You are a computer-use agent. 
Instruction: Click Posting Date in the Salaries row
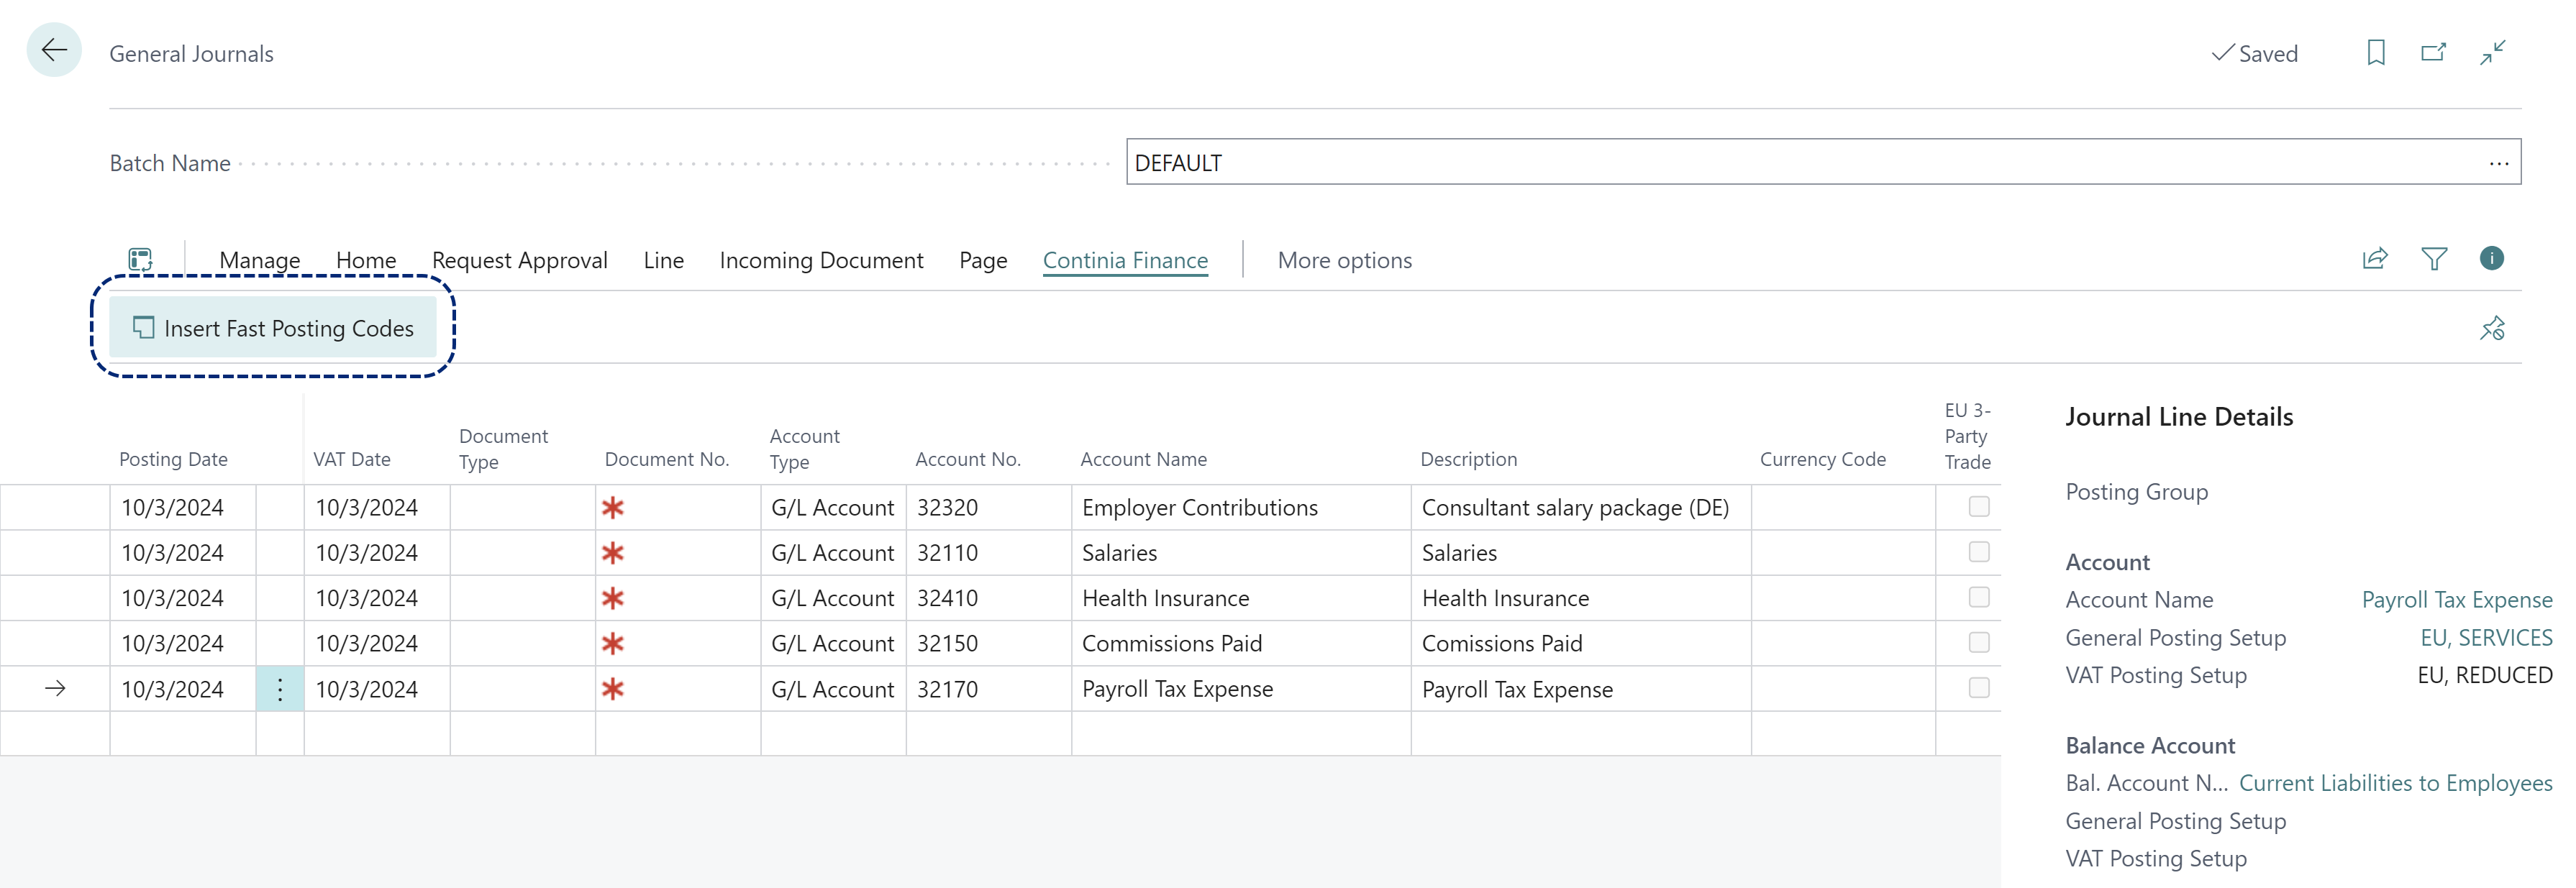(182, 553)
